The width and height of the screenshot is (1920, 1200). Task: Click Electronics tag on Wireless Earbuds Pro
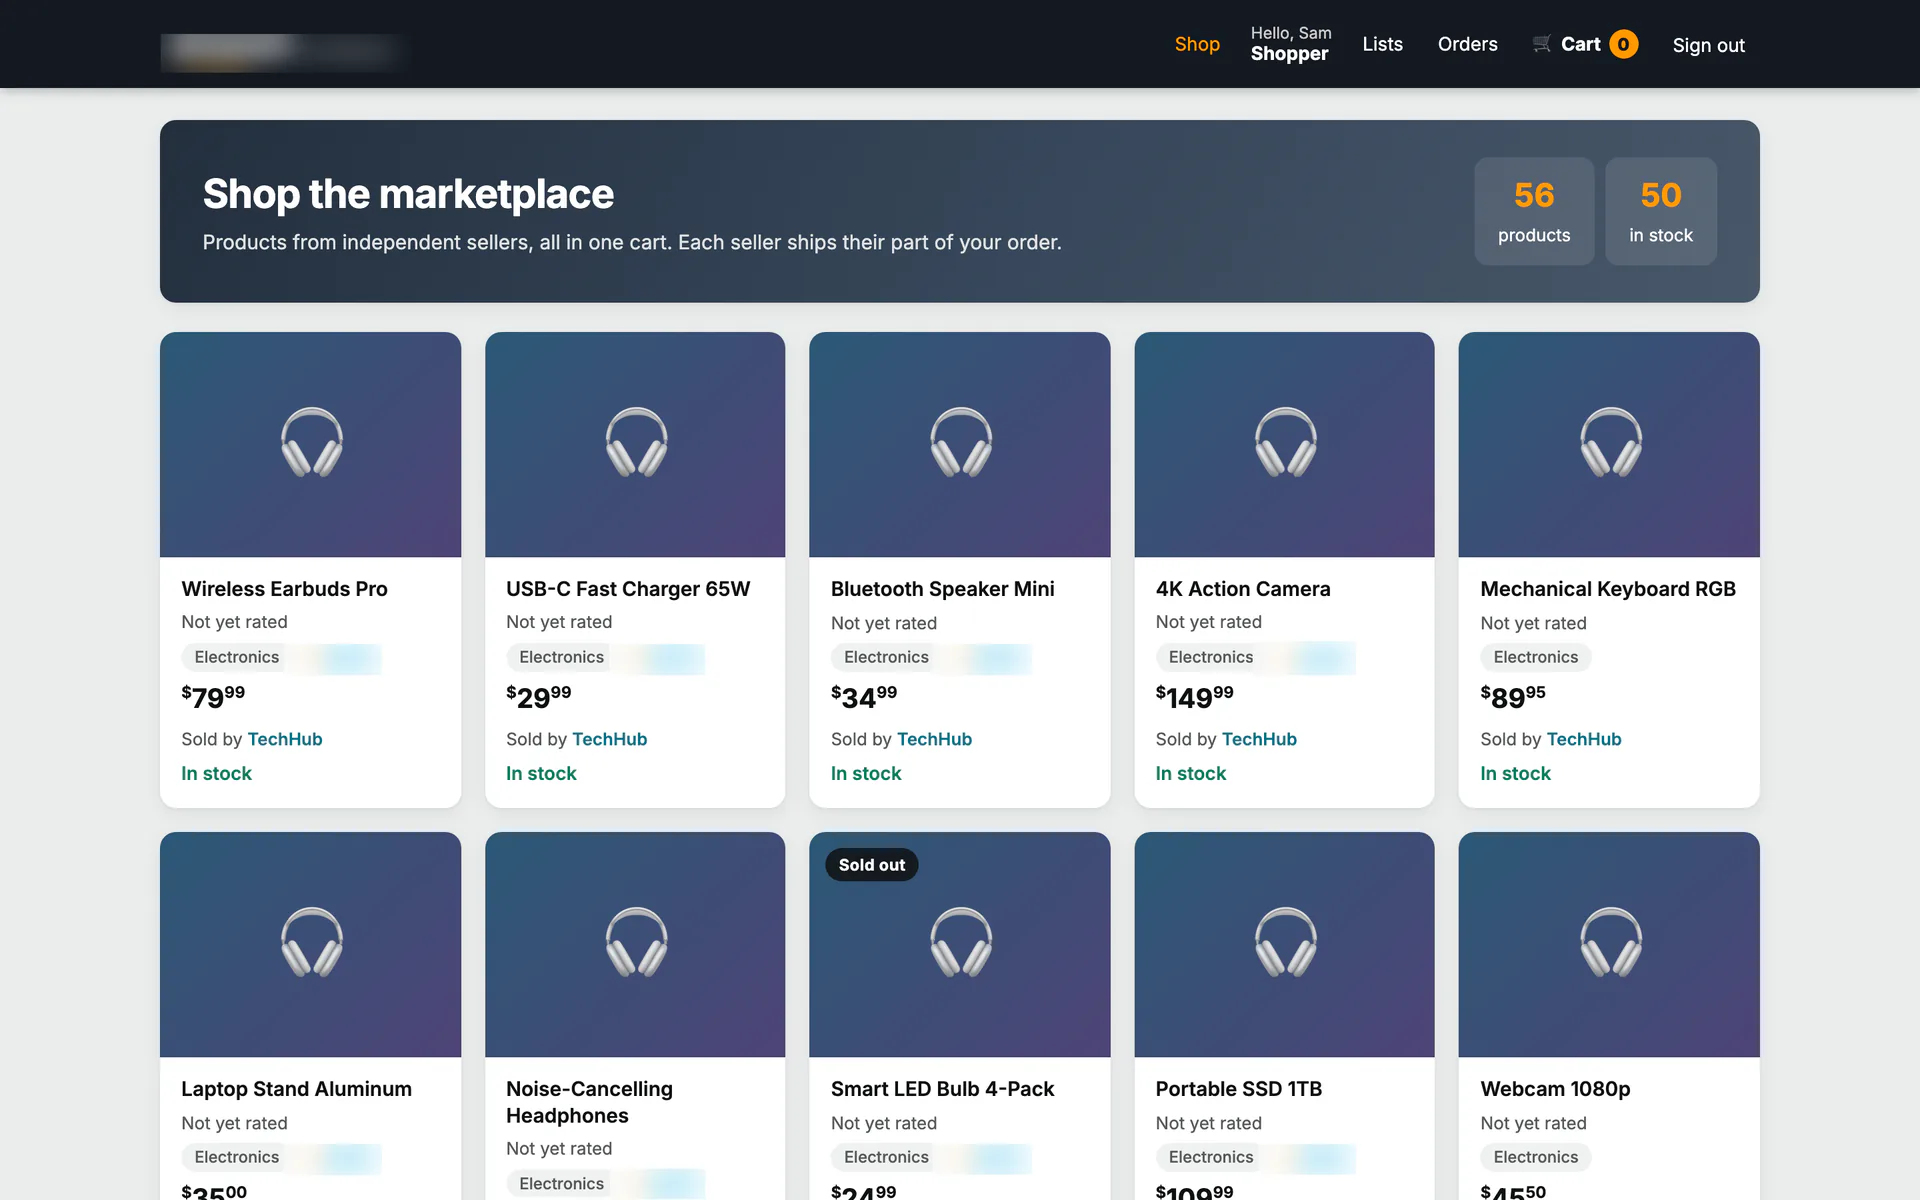pyautogui.click(x=236, y=657)
